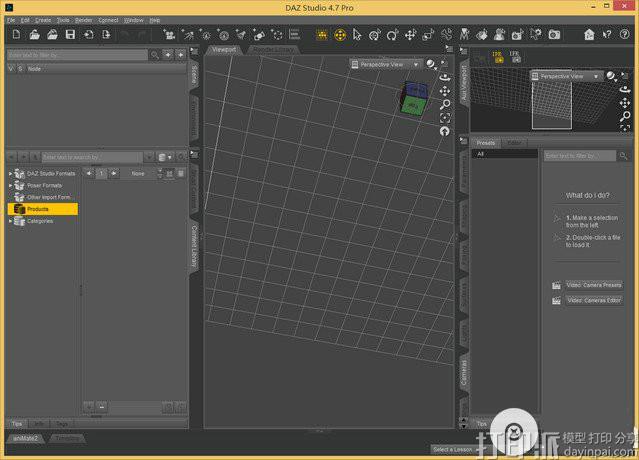Screen dimensions: 639x460
Task: Toggle the V visibility column header
Action: click(11, 69)
